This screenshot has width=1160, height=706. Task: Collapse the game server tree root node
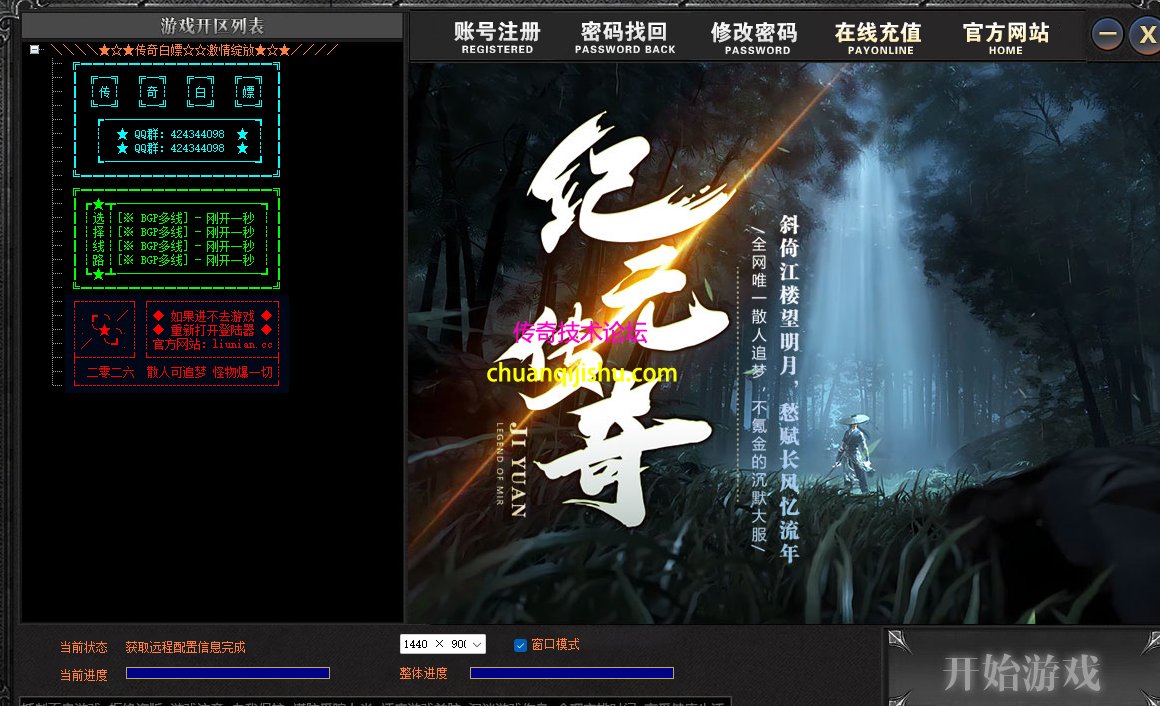pyautogui.click(x=33, y=48)
